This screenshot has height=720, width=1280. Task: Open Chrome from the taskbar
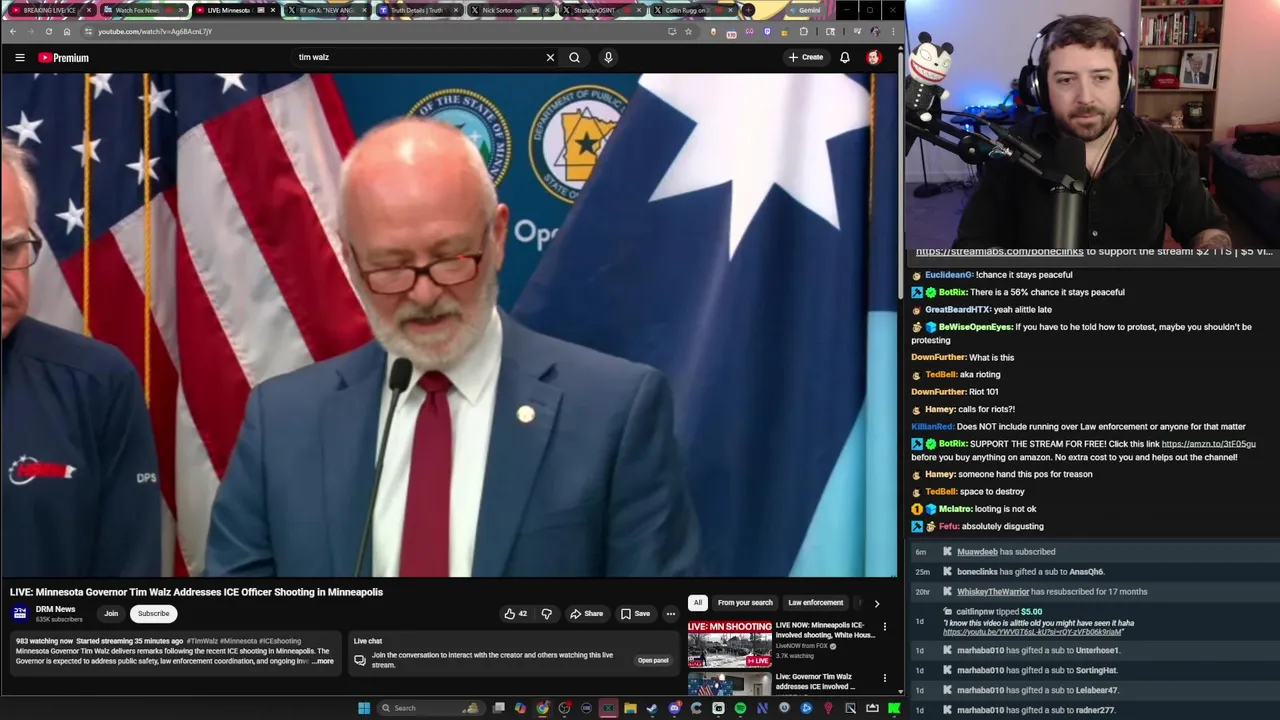click(x=542, y=708)
